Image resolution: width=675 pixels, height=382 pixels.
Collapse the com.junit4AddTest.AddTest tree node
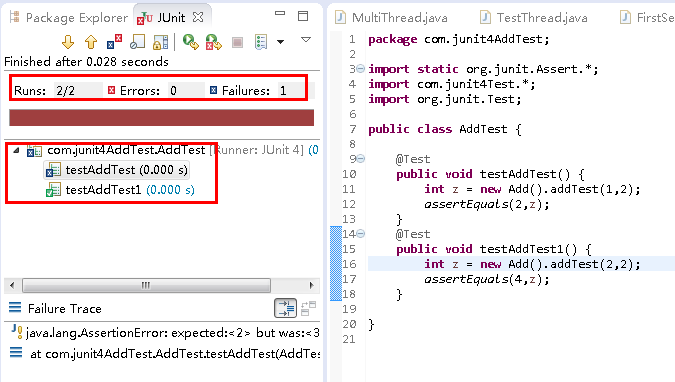click(16, 150)
